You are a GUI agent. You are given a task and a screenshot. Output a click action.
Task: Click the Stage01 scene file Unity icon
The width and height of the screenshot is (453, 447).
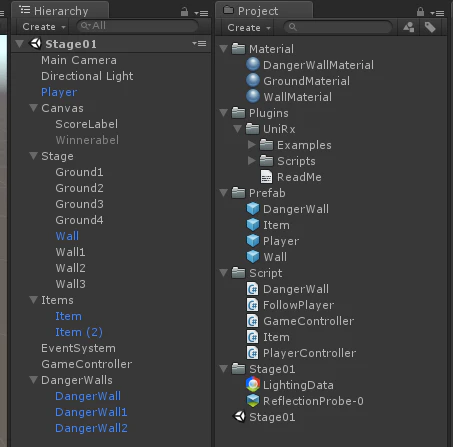click(239, 417)
